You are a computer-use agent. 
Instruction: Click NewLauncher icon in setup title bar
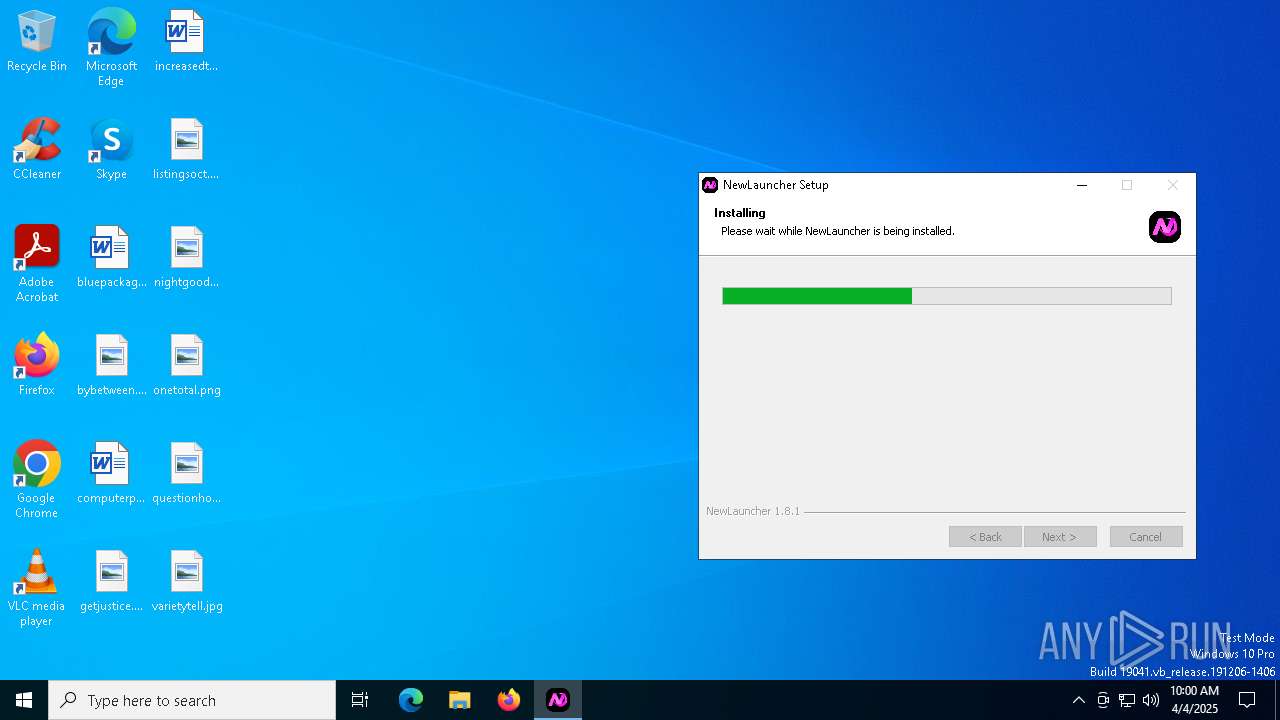coord(710,185)
